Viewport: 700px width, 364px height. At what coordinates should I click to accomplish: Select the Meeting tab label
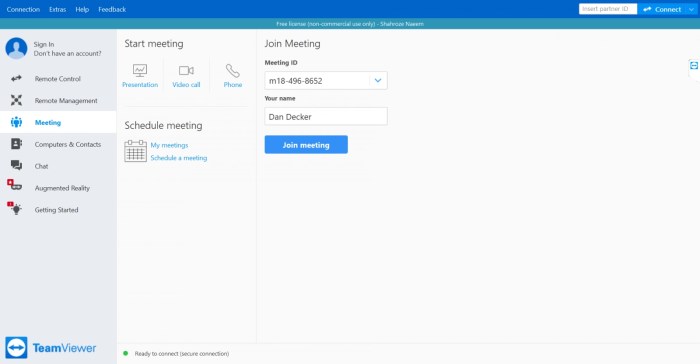[x=48, y=122]
